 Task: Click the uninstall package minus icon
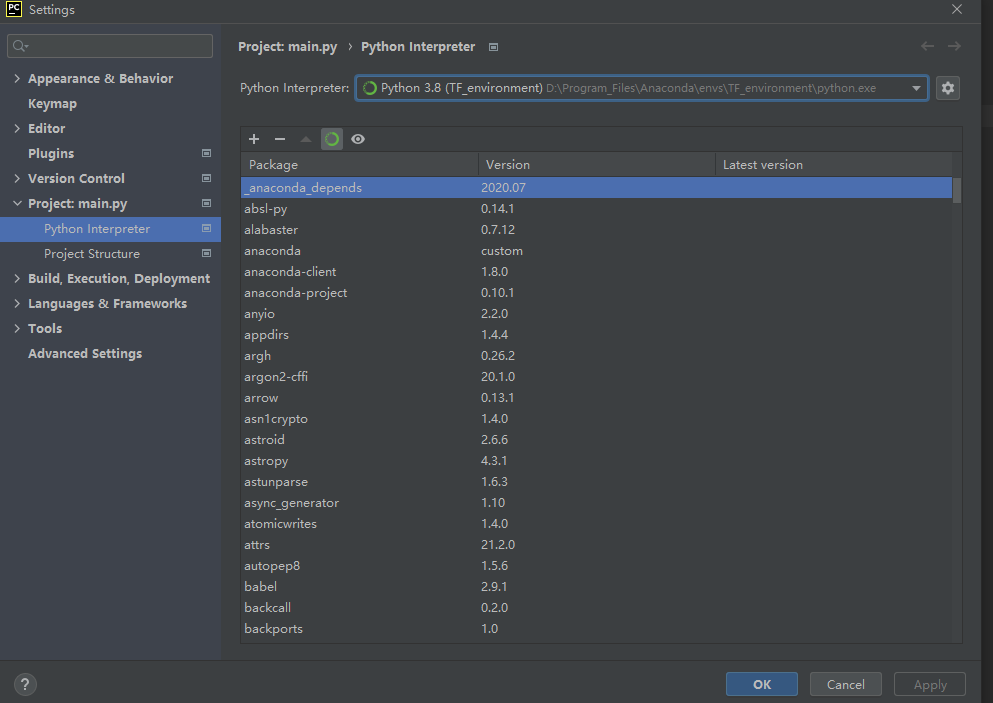280,139
